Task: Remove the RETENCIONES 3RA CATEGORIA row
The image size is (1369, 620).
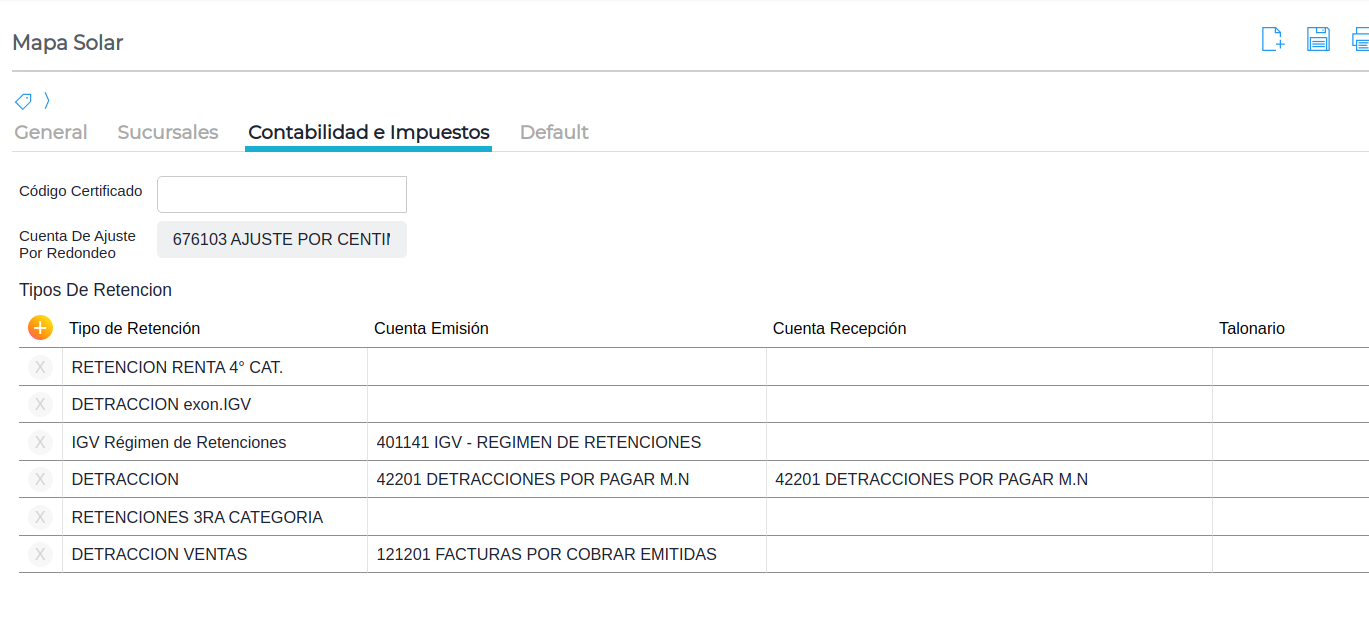Action: (40, 517)
